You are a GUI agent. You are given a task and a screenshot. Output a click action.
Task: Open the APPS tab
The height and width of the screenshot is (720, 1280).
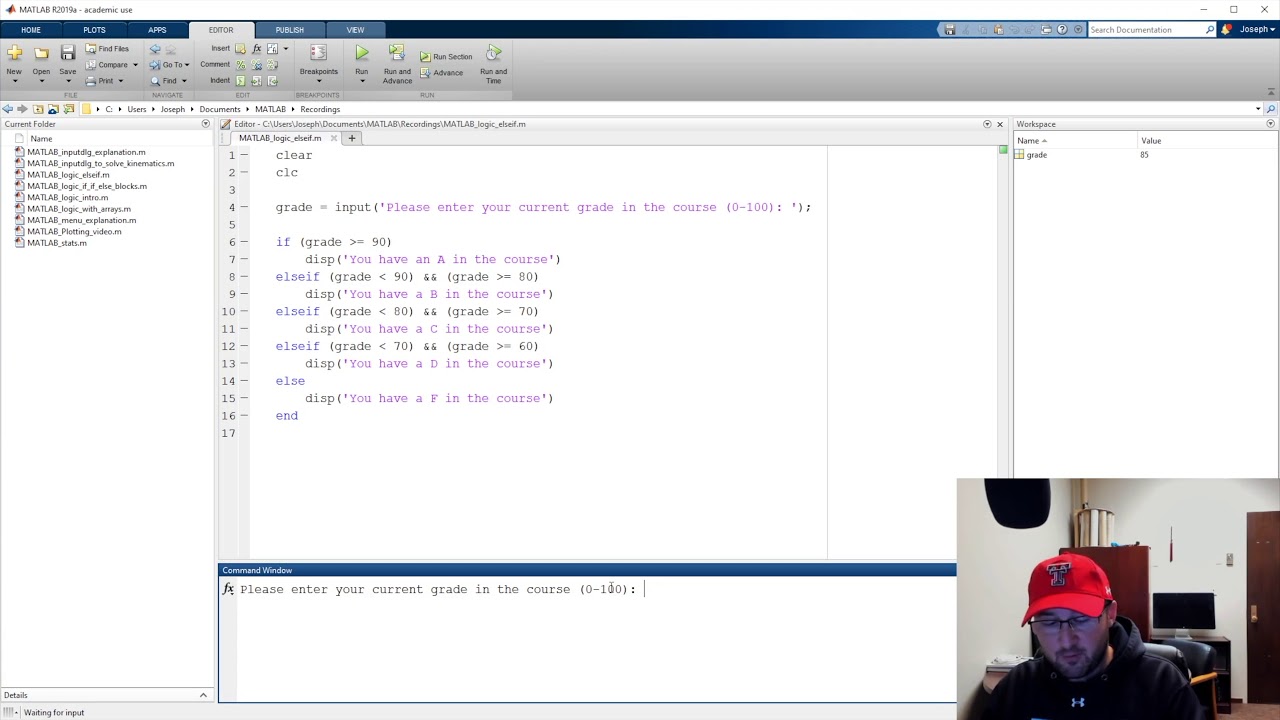coord(157,30)
